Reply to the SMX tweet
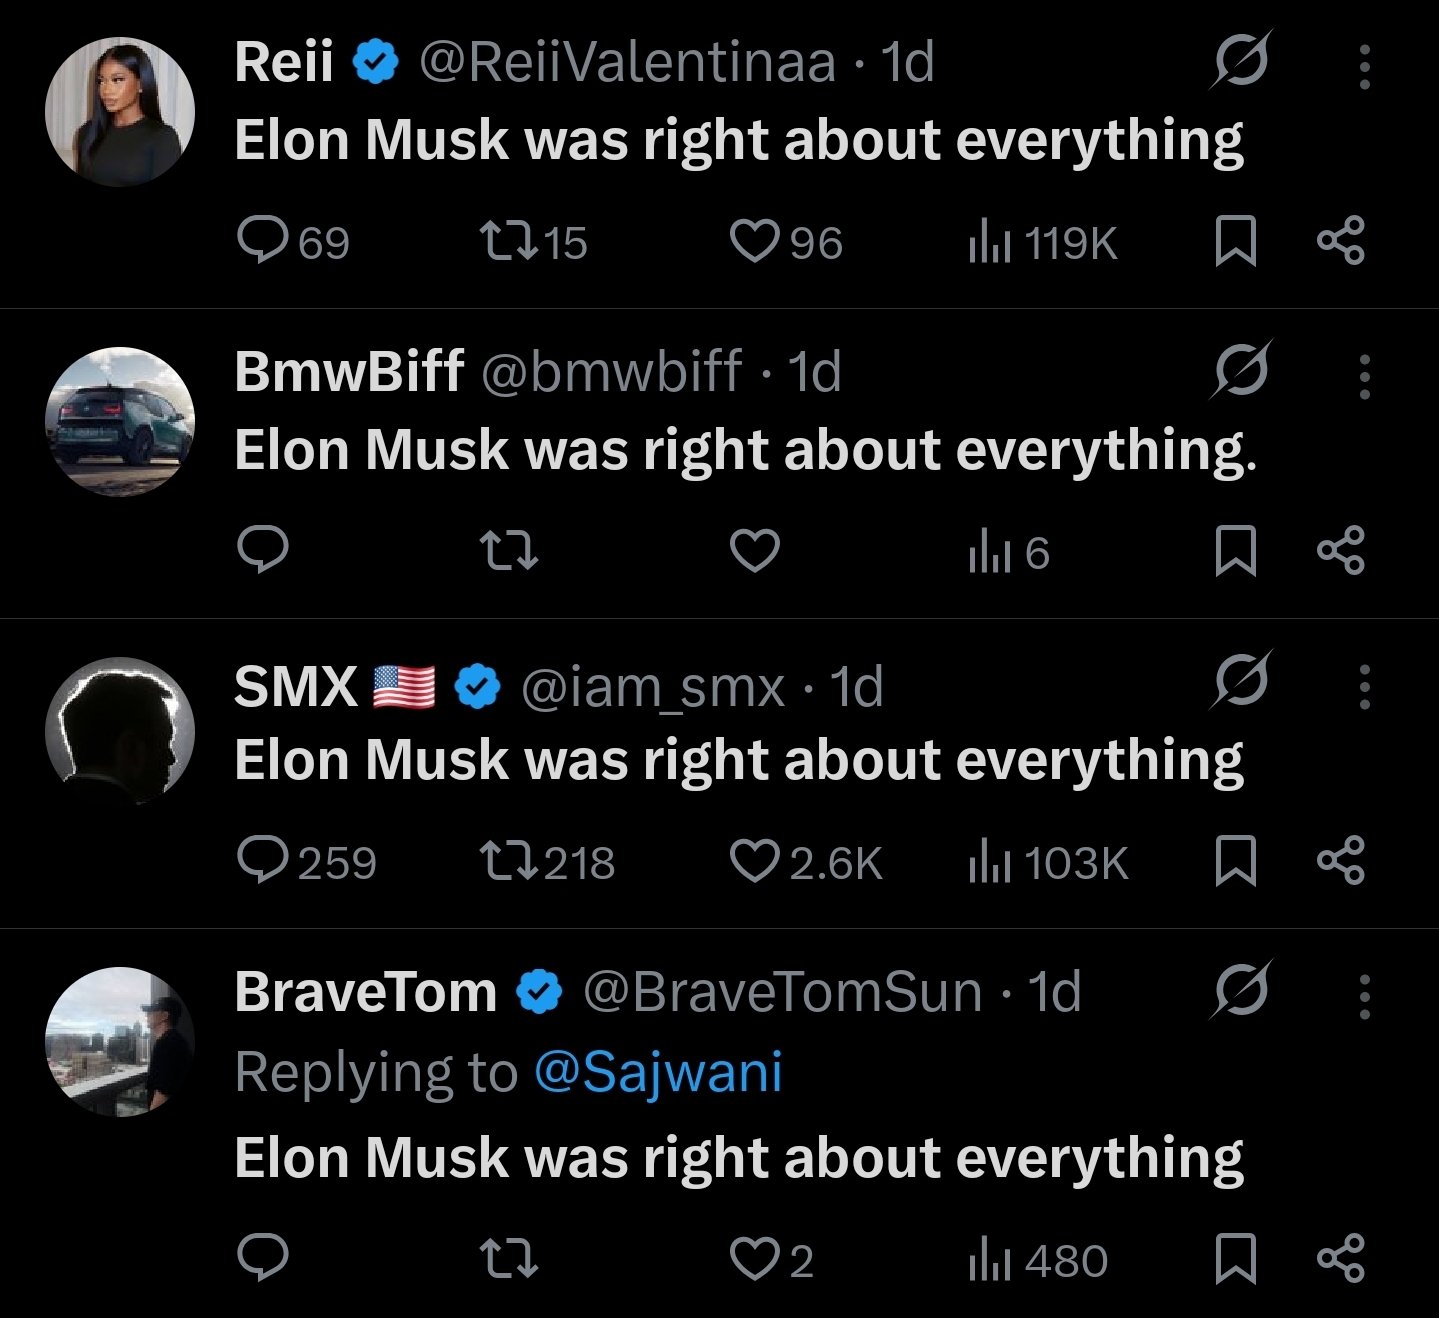This screenshot has width=1439, height=1318. 263,861
